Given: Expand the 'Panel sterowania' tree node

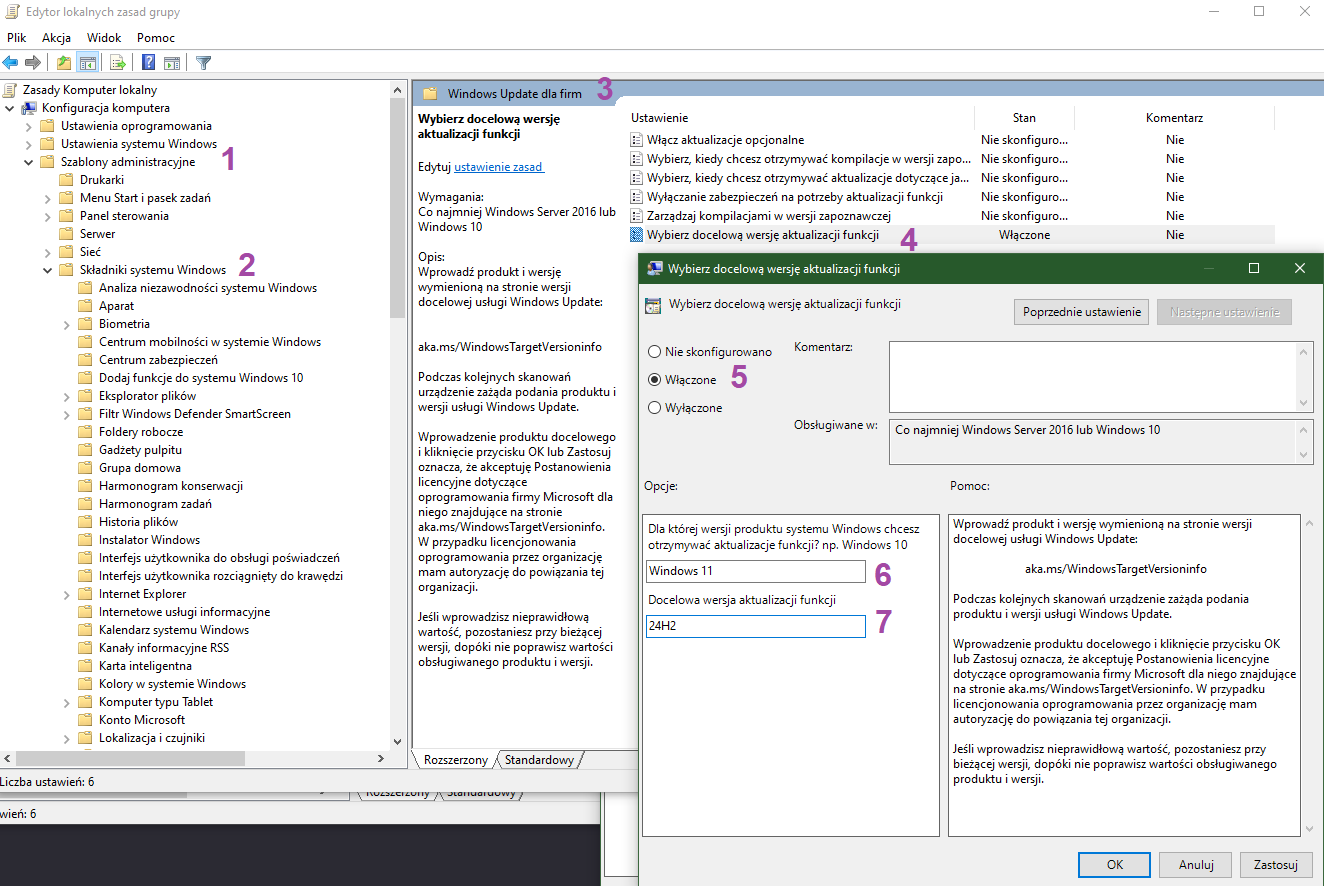Looking at the screenshot, I should [47, 216].
